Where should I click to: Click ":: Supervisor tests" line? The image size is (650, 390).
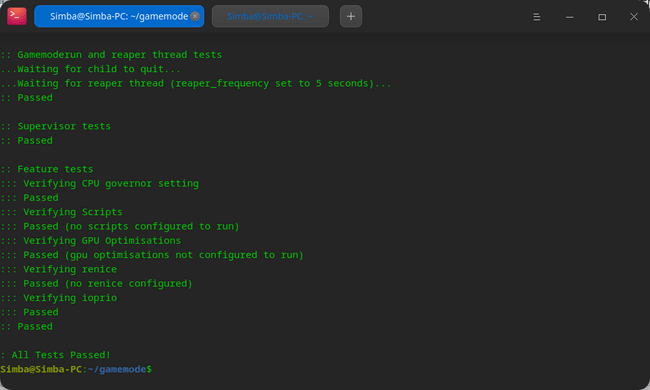[x=56, y=126]
